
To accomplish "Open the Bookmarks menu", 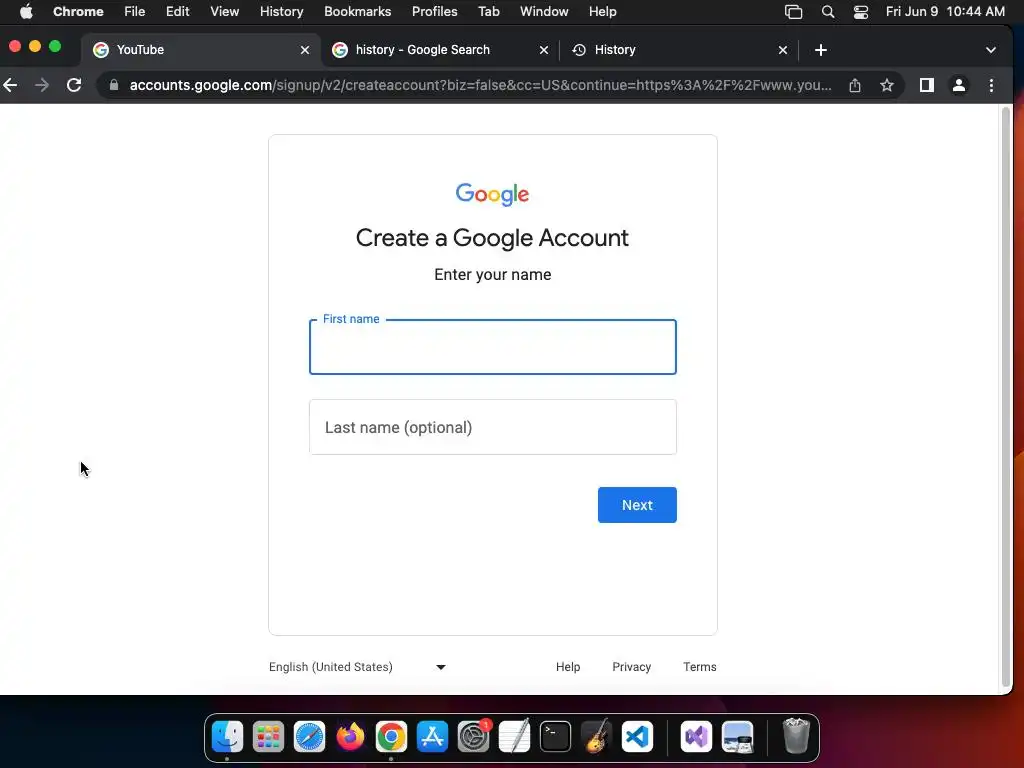I will click(357, 11).
